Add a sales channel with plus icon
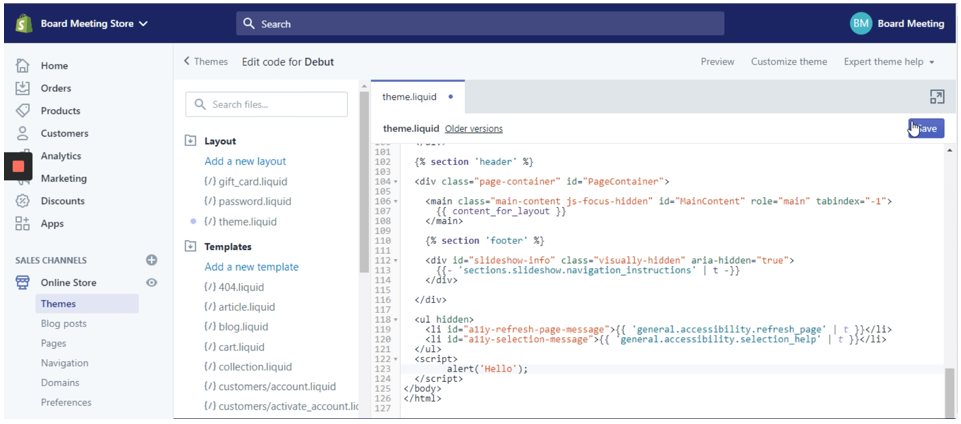 152,260
